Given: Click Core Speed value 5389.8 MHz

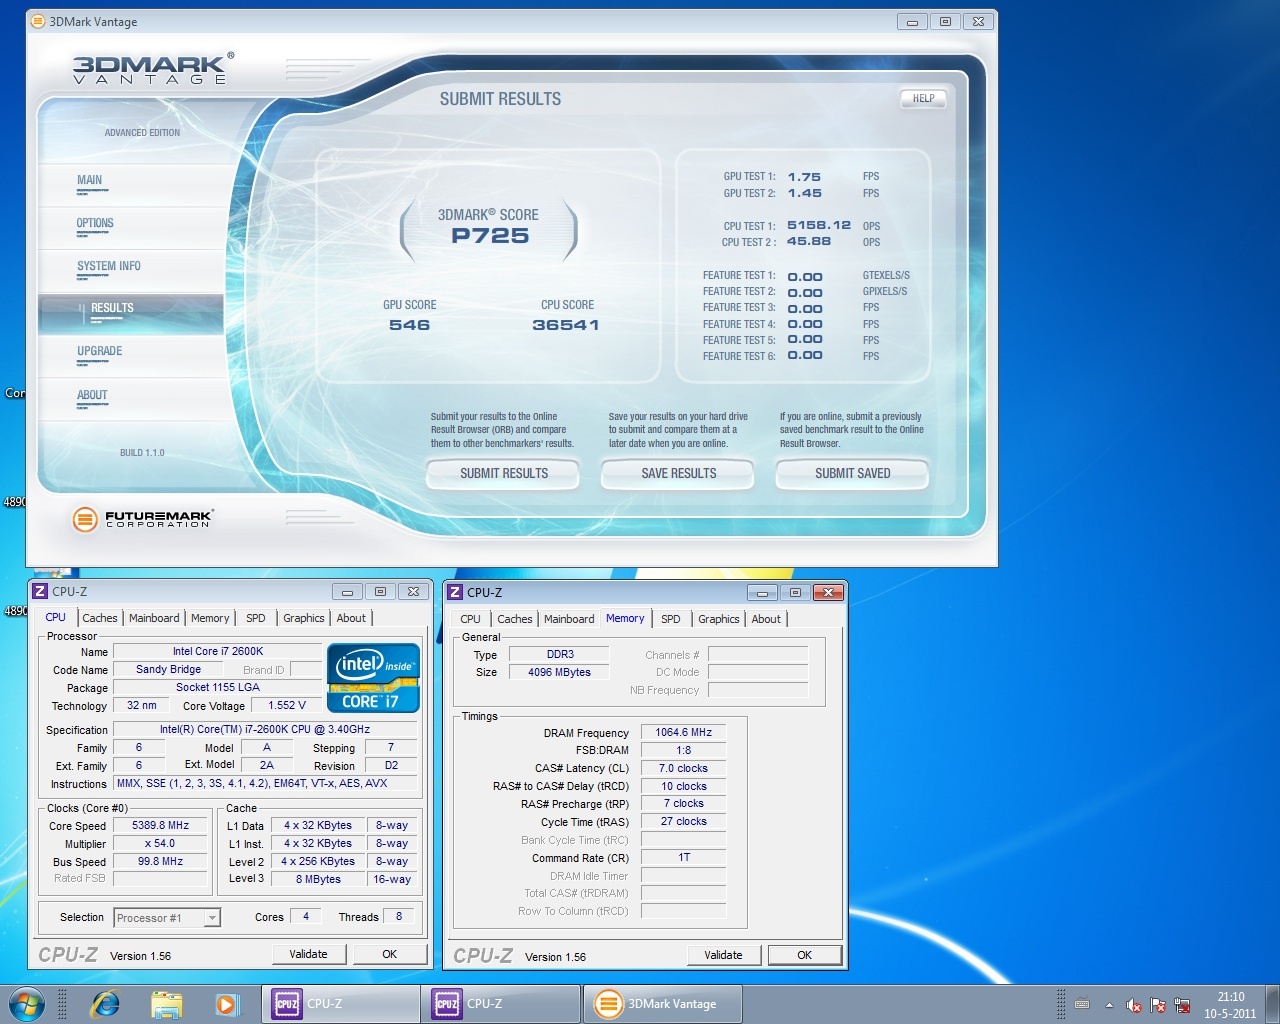Looking at the screenshot, I should 160,826.
